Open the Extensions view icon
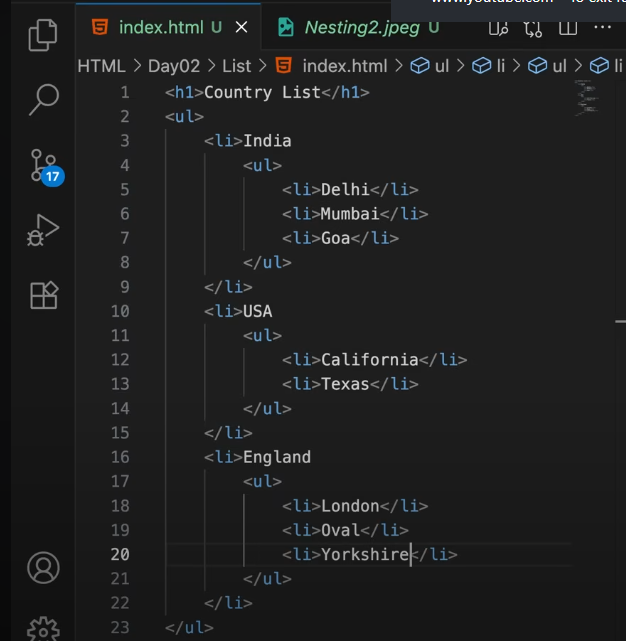626x641 pixels. pos(43,296)
